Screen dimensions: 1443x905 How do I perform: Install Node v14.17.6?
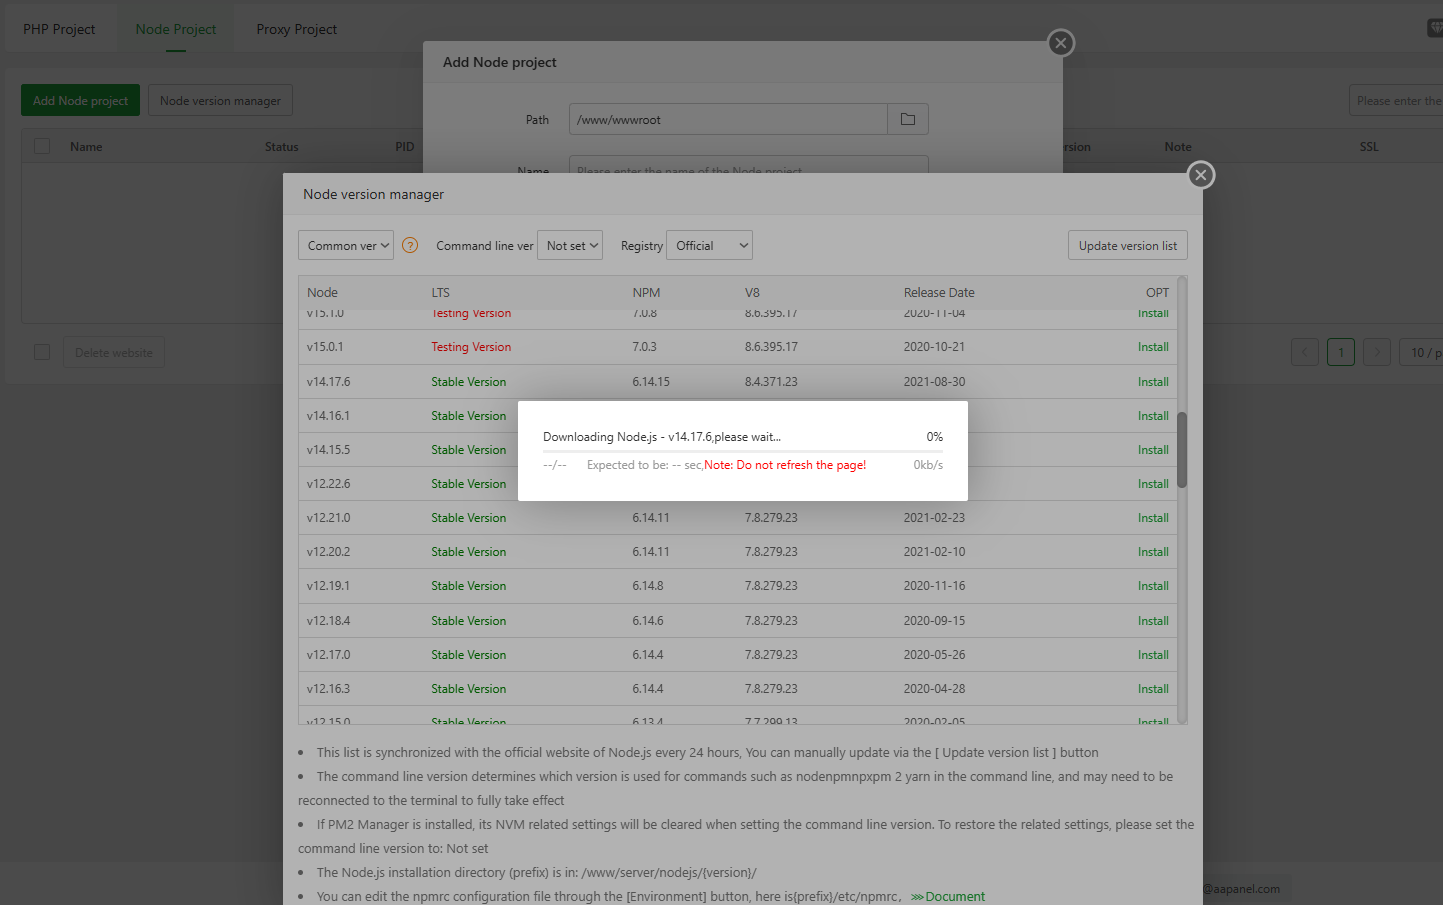[x=1153, y=382]
